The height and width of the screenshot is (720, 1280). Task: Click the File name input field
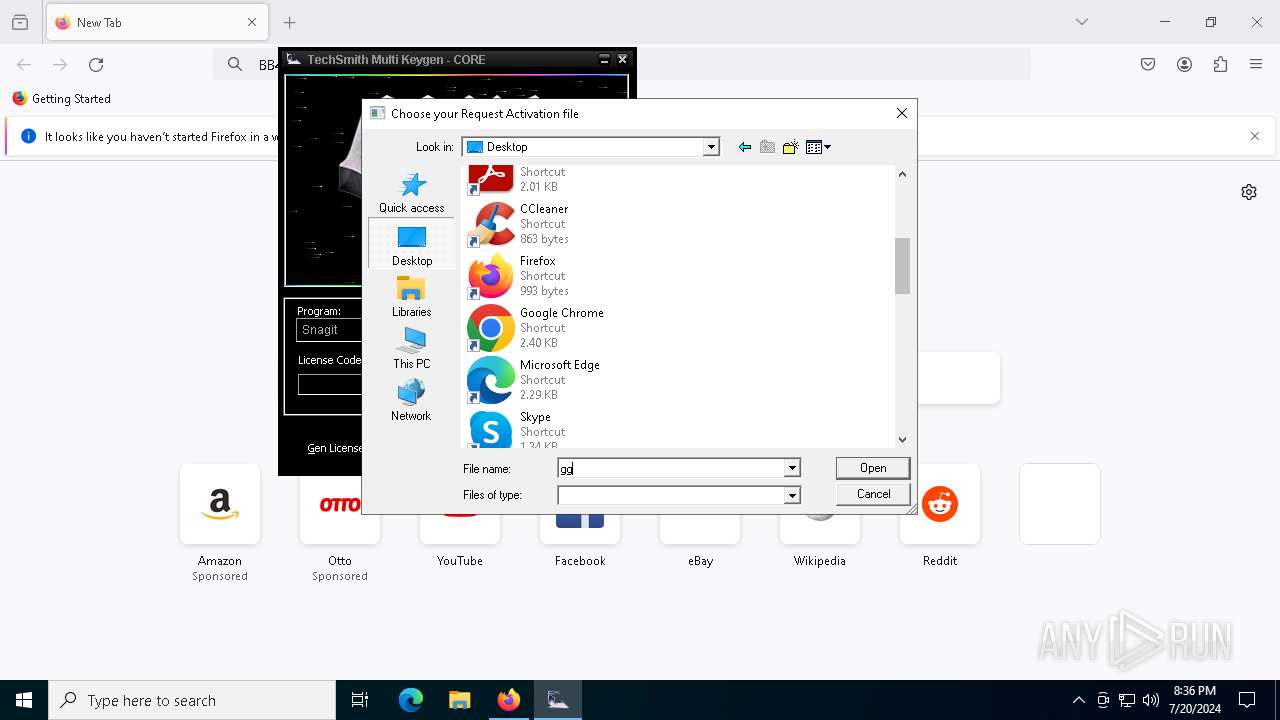(671, 468)
